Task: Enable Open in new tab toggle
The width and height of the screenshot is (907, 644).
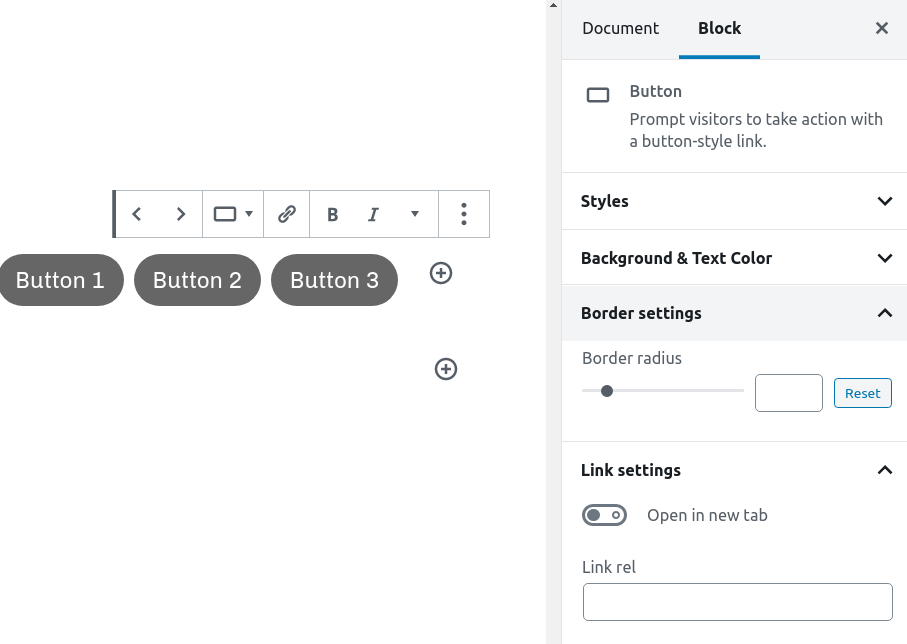Action: [x=604, y=515]
